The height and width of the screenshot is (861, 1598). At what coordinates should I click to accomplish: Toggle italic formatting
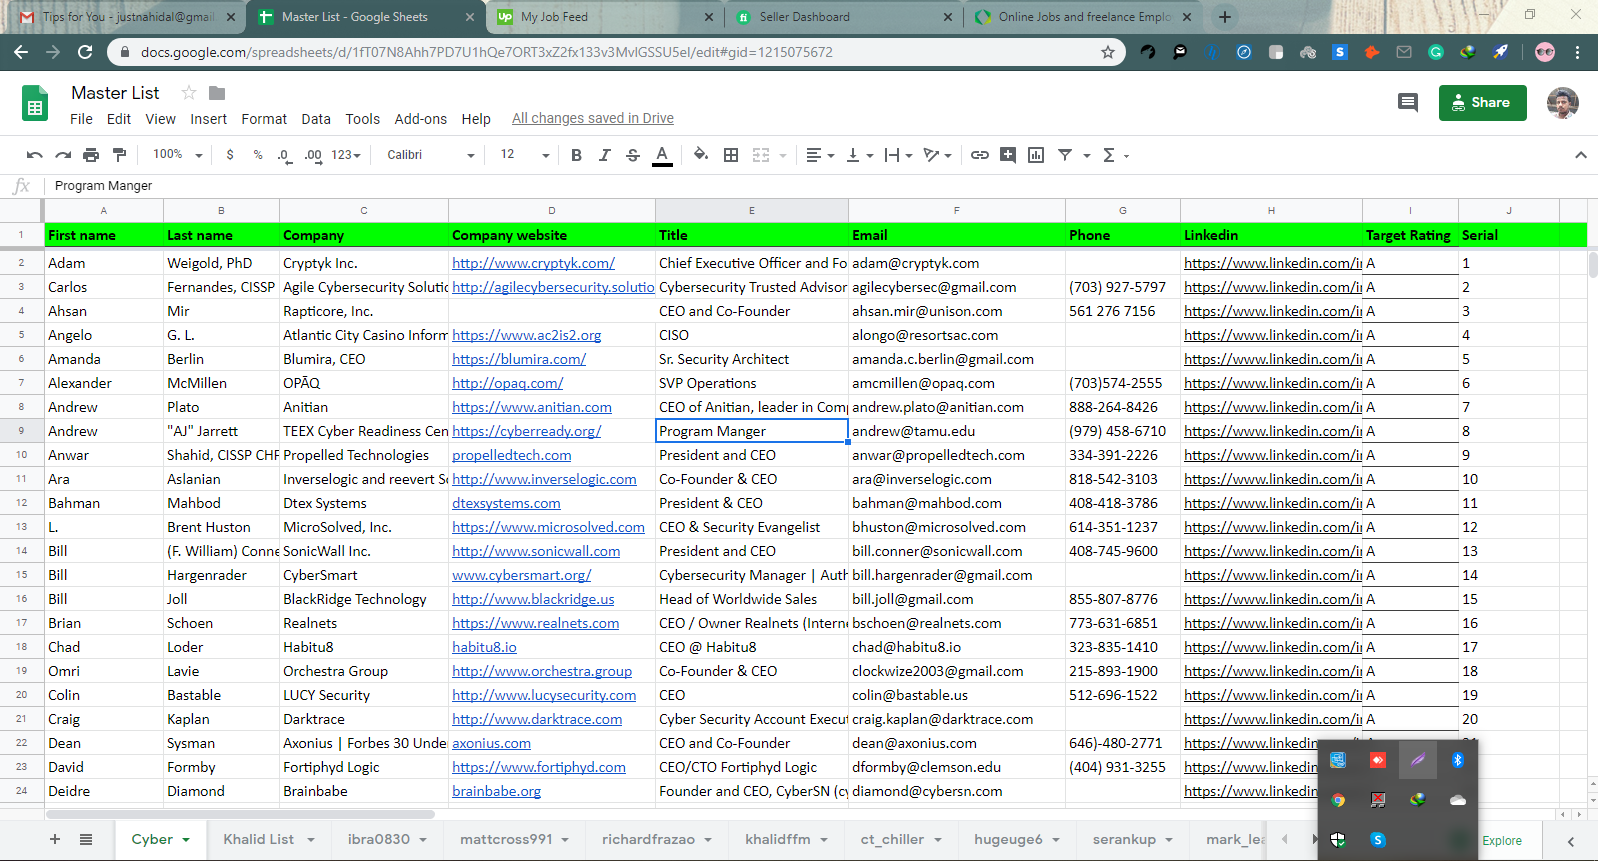pyautogui.click(x=604, y=155)
